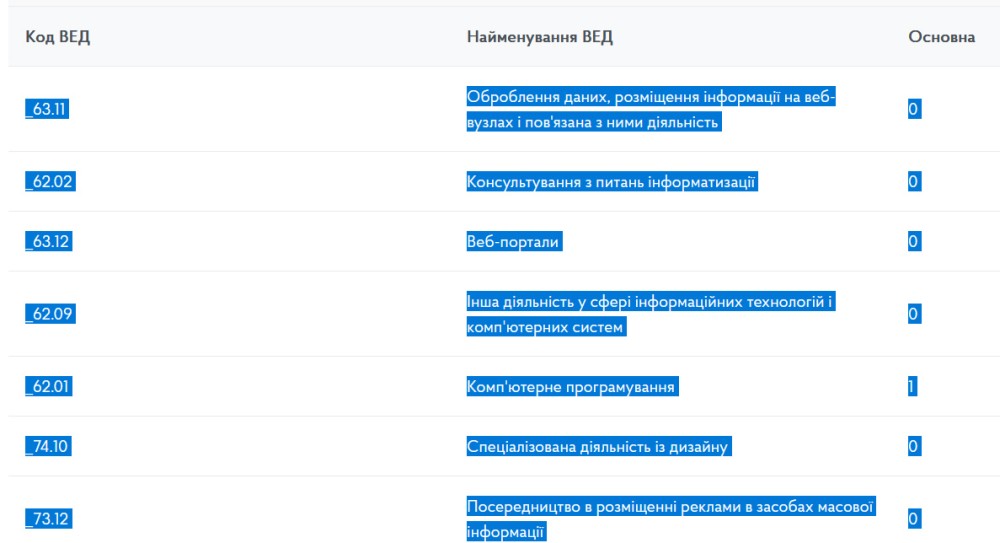Viewport: 1000px width, 543px height.
Task: Click the code 73.12
Action: (47, 518)
